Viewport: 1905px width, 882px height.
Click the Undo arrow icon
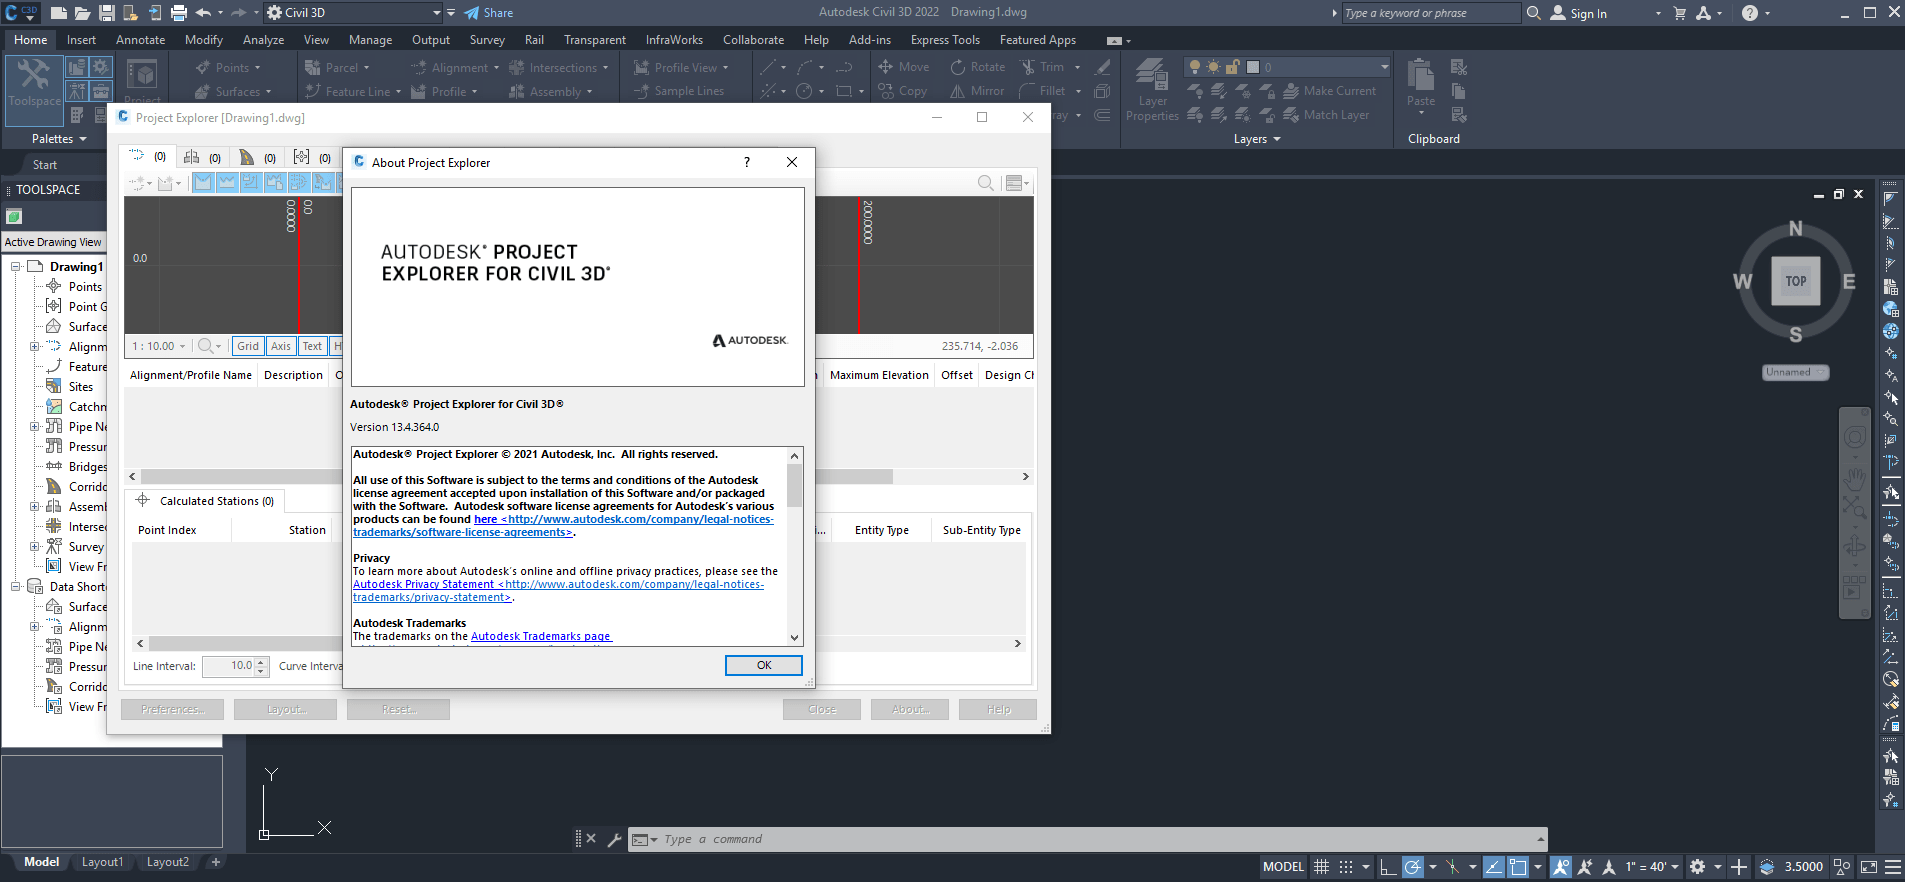pyautogui.click(x=203, y=13)
